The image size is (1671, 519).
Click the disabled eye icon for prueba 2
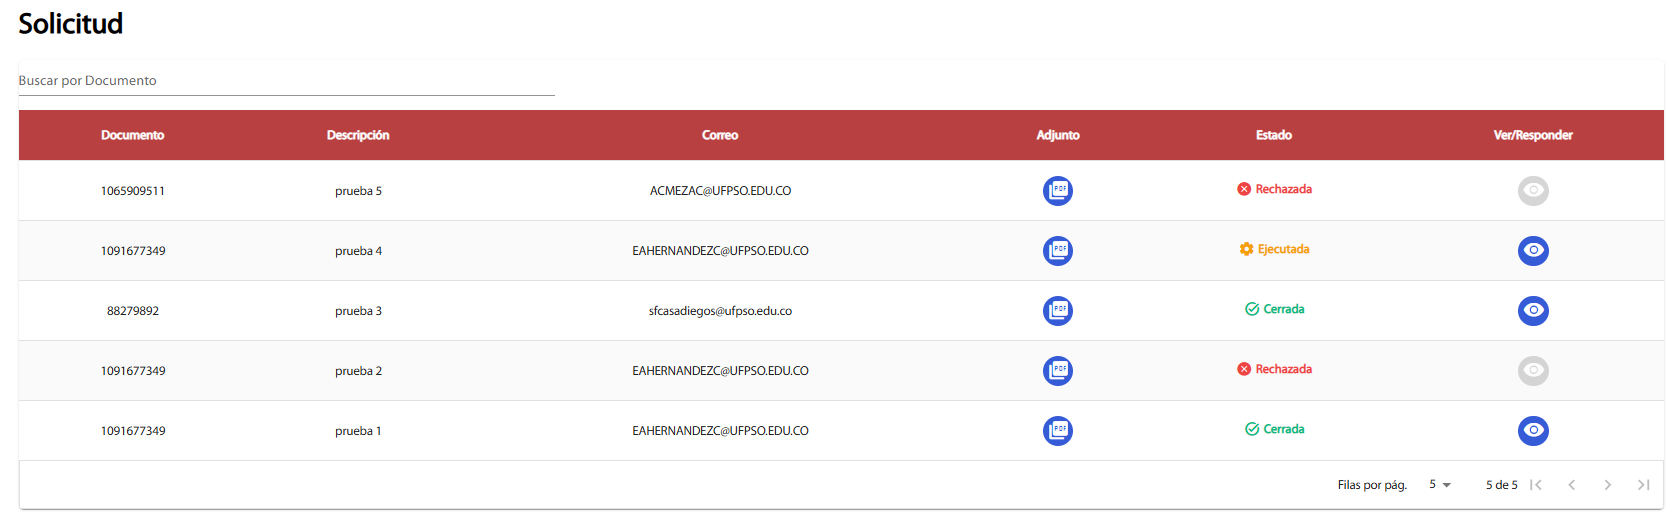[x=1532, y=370]
